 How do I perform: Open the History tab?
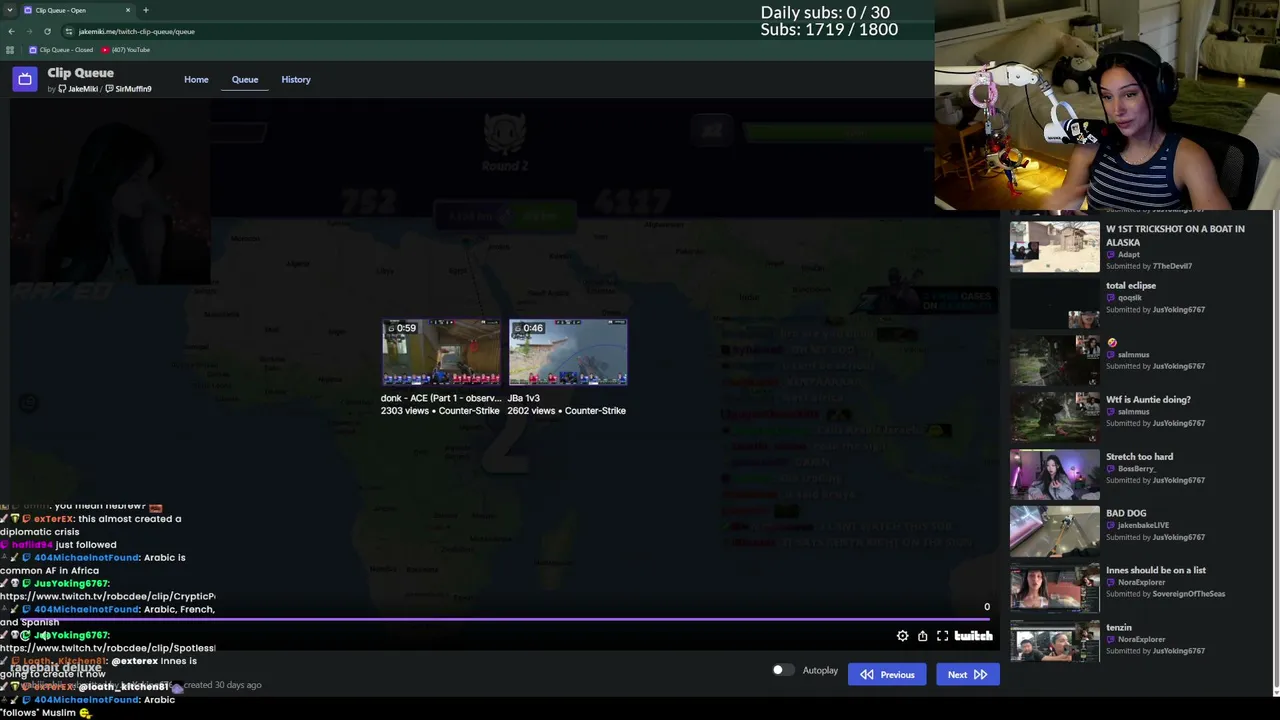296,79
